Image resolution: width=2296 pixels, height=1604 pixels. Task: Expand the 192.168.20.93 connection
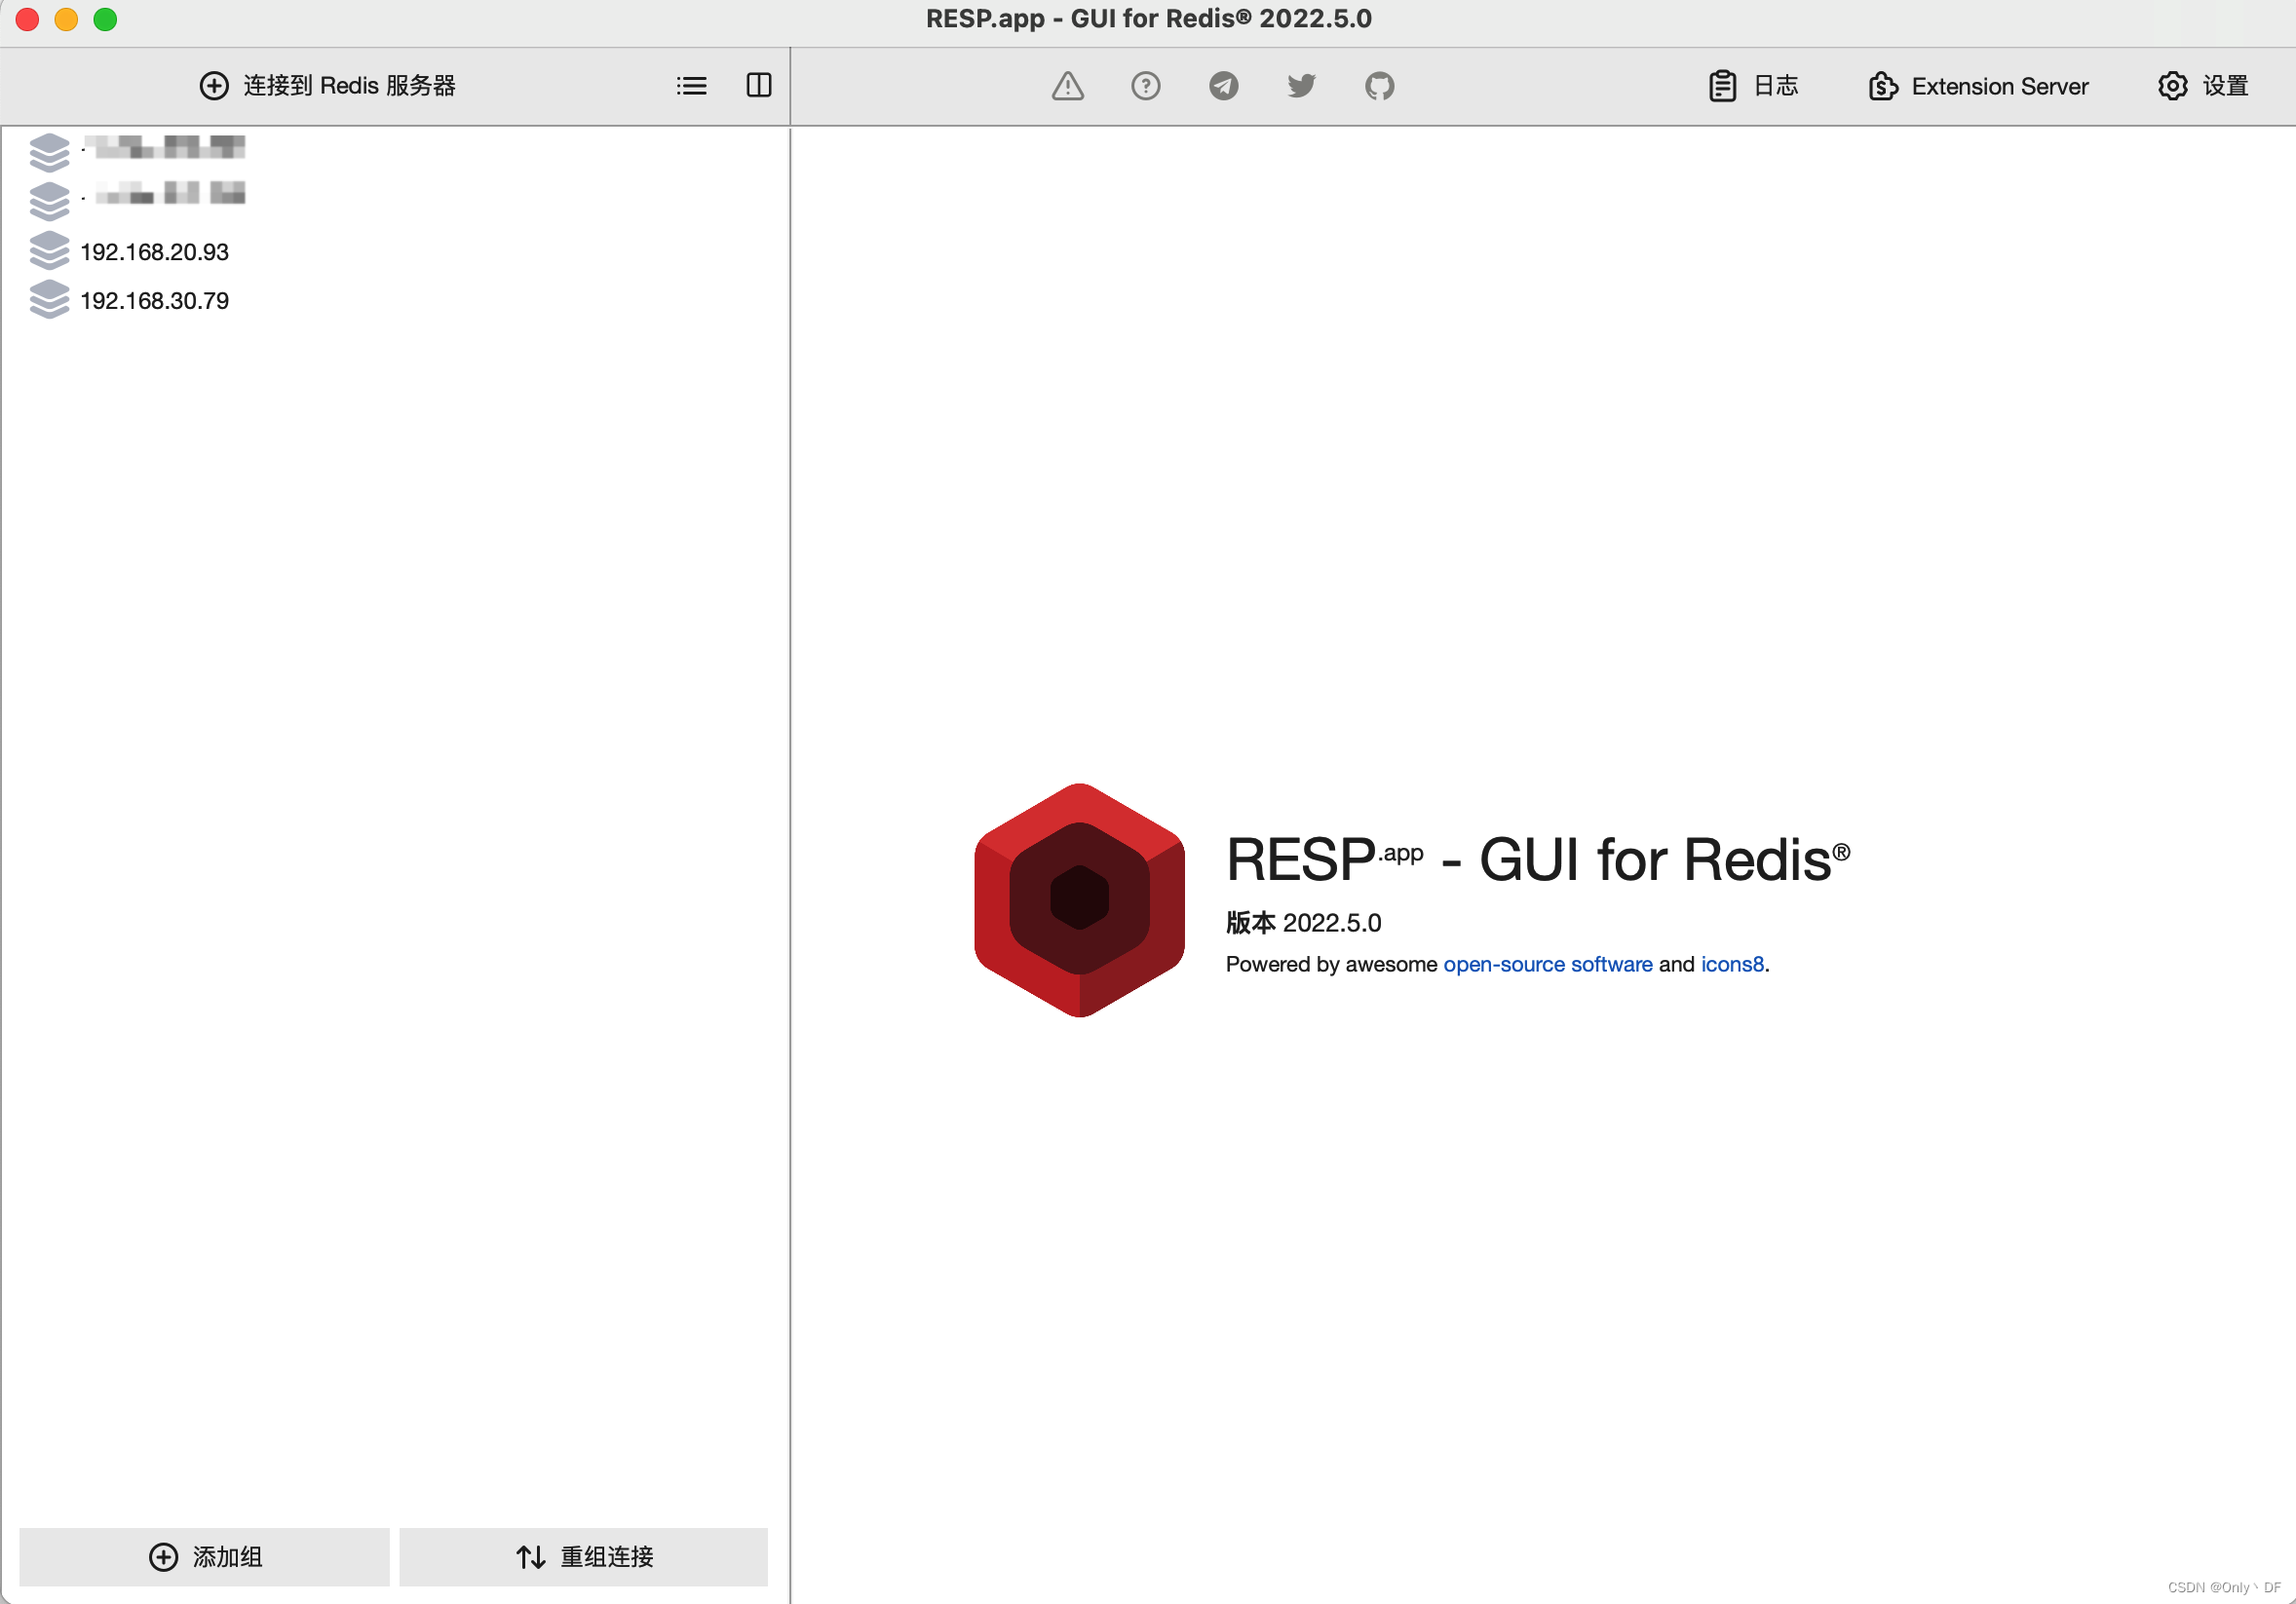154,252
